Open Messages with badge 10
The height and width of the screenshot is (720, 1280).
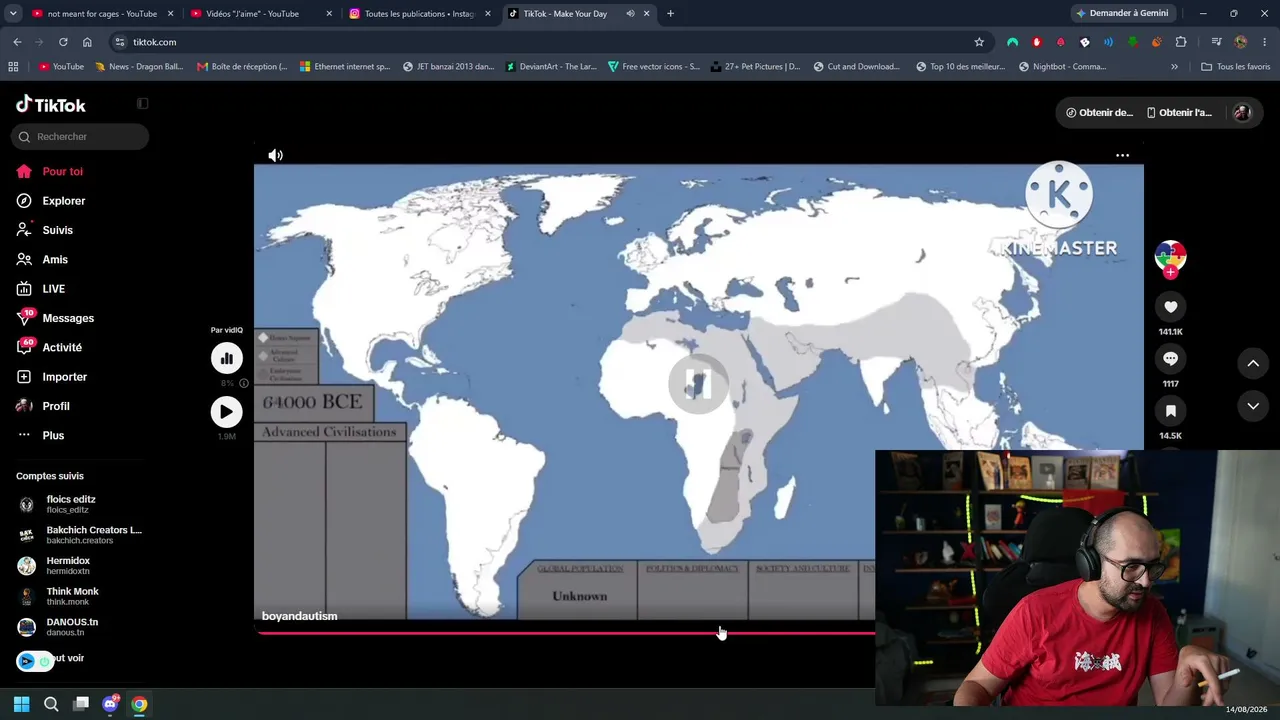[x=55, y=318]
